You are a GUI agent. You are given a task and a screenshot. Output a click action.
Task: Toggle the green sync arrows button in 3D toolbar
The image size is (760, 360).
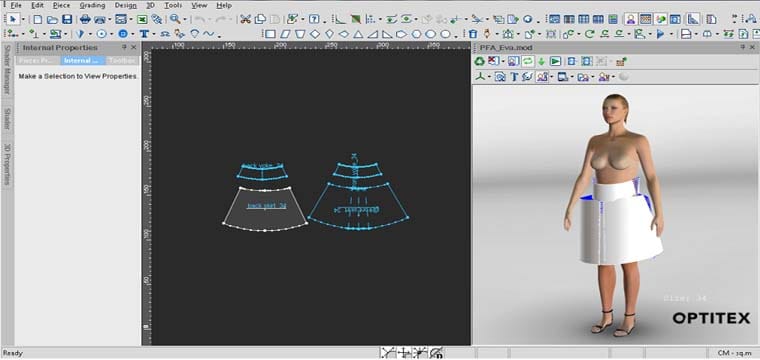527,62
